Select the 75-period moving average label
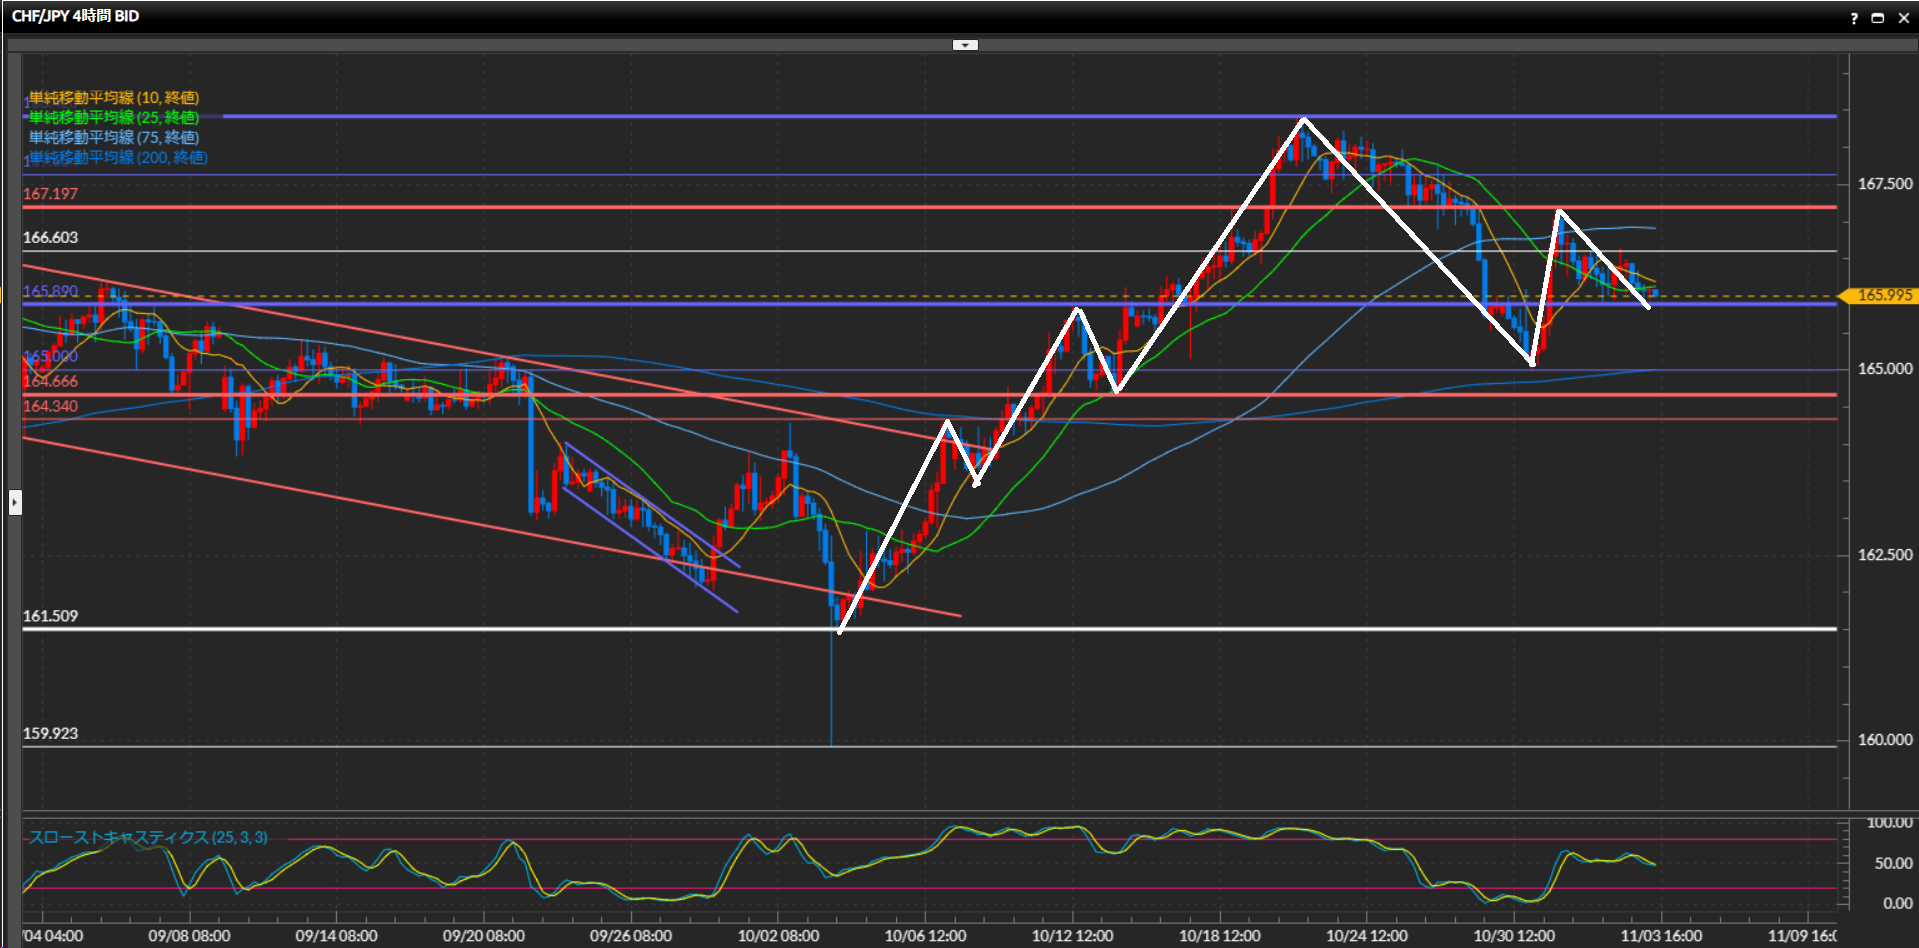 (x=113, y=137)
